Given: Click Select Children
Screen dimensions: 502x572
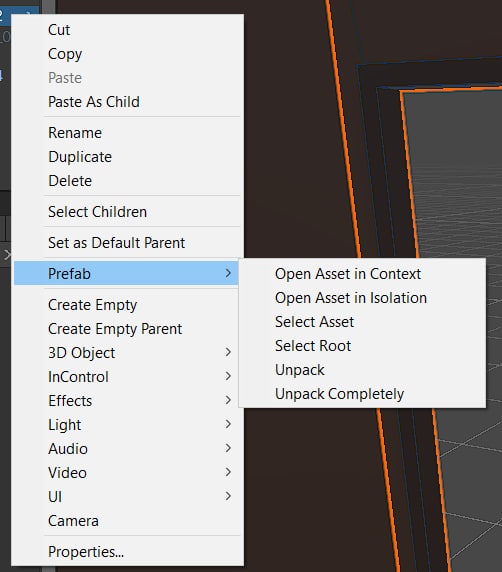Looking at the screenshot, I should pos(127,212).
